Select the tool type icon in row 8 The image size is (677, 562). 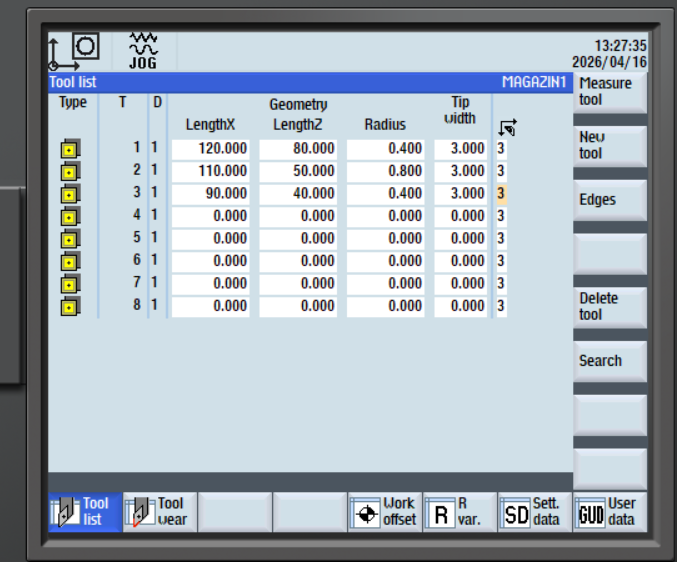[x=70, y=307]
